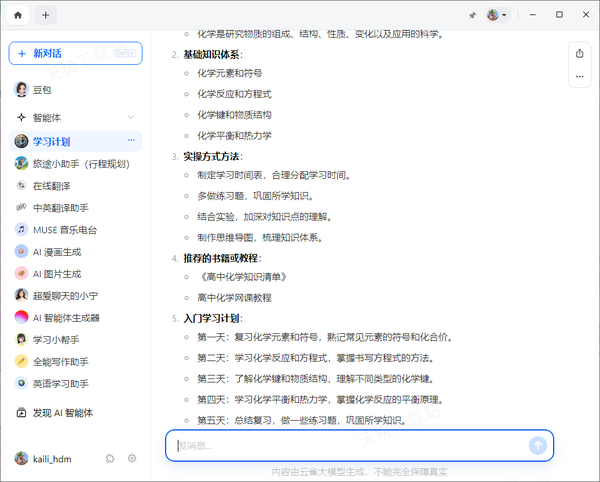Open the MUSE 音乐电台 agent

pyautogui.click(x=68, y=229)
